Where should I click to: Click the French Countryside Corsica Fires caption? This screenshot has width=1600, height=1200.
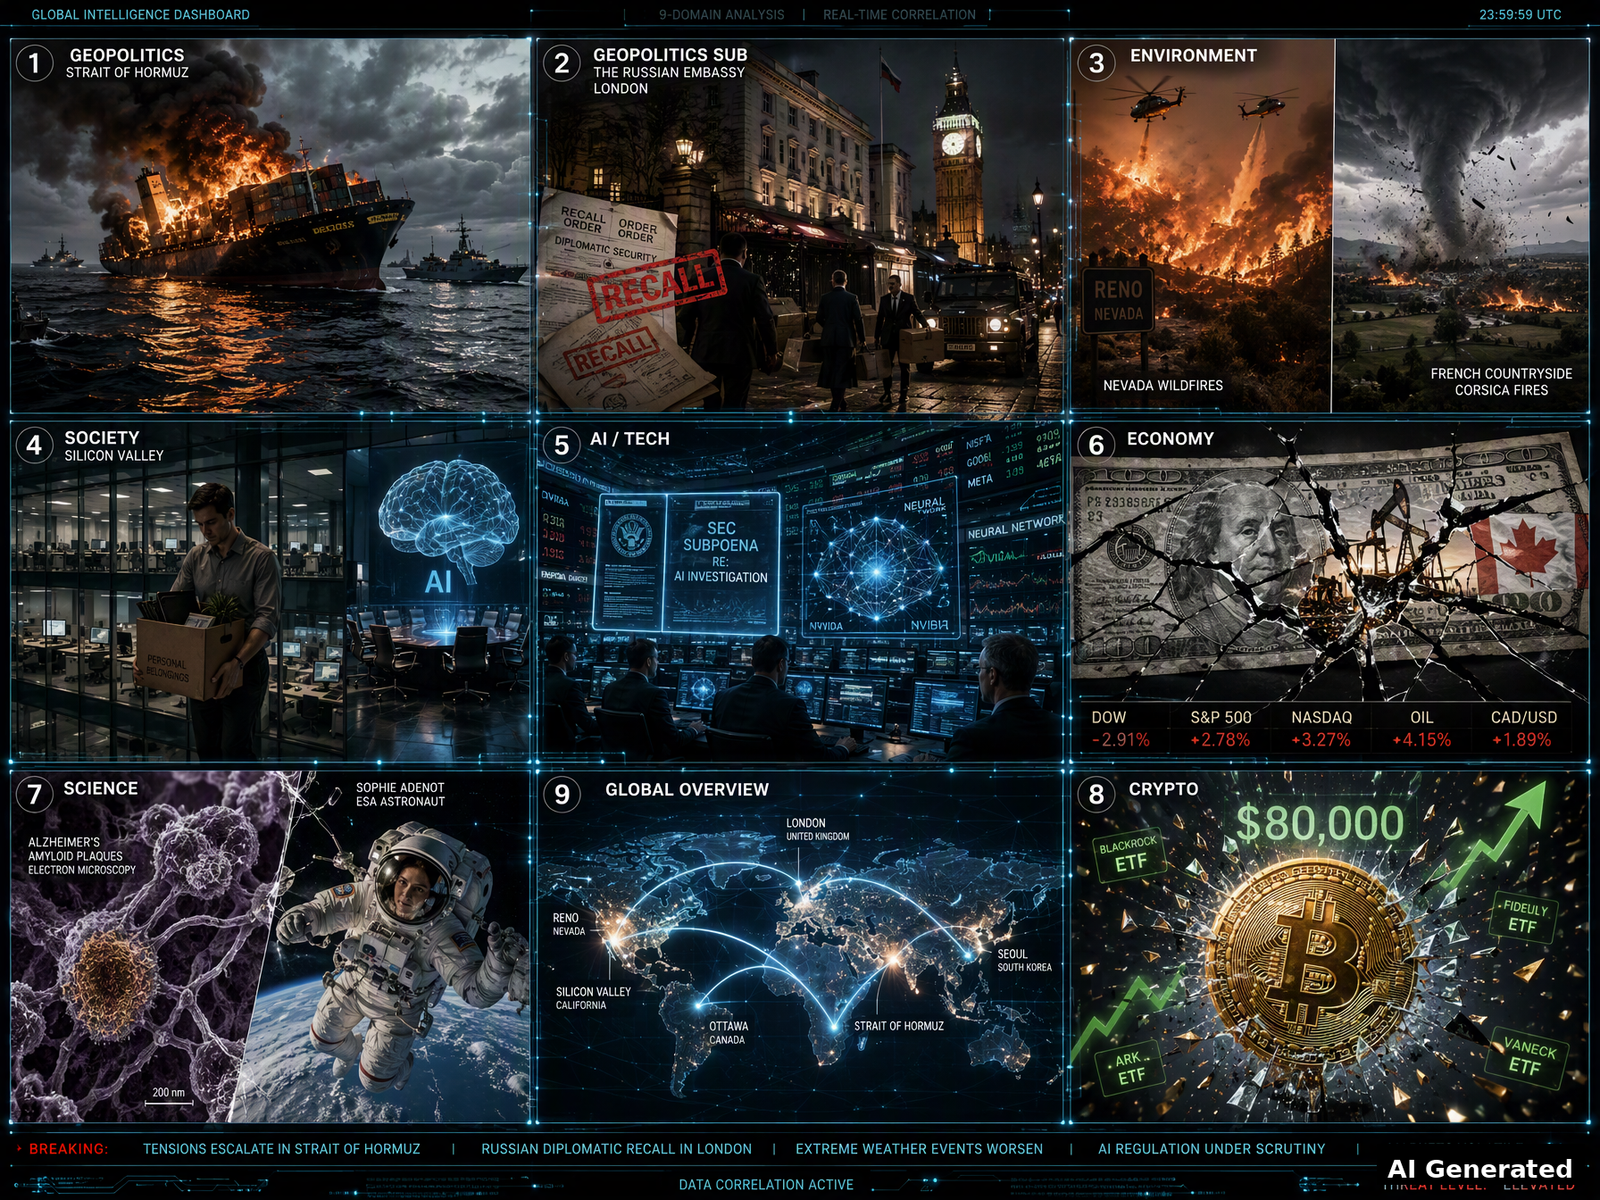1501,381
